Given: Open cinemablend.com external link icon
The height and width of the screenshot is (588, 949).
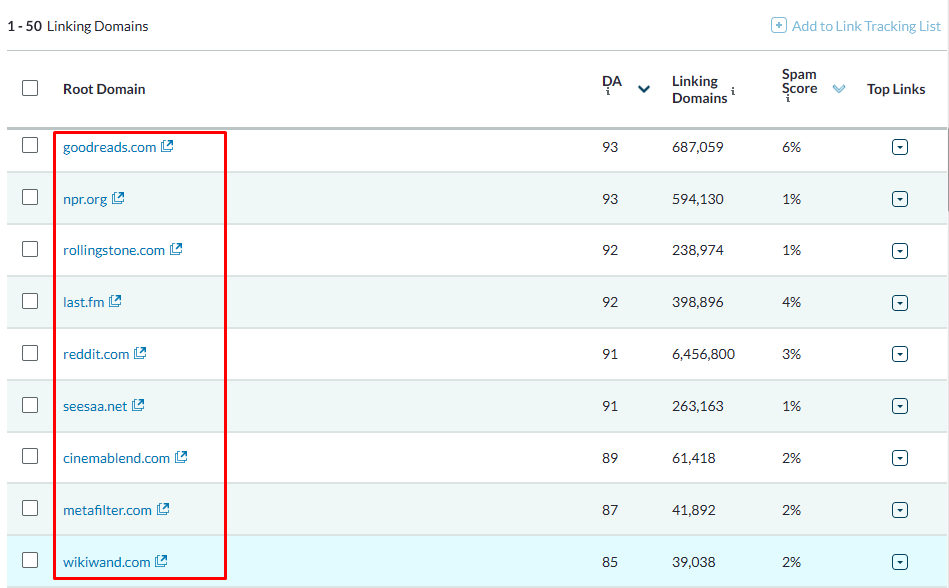Looking at the screenshot, I should pyautogui.click(x=181, y=457).
